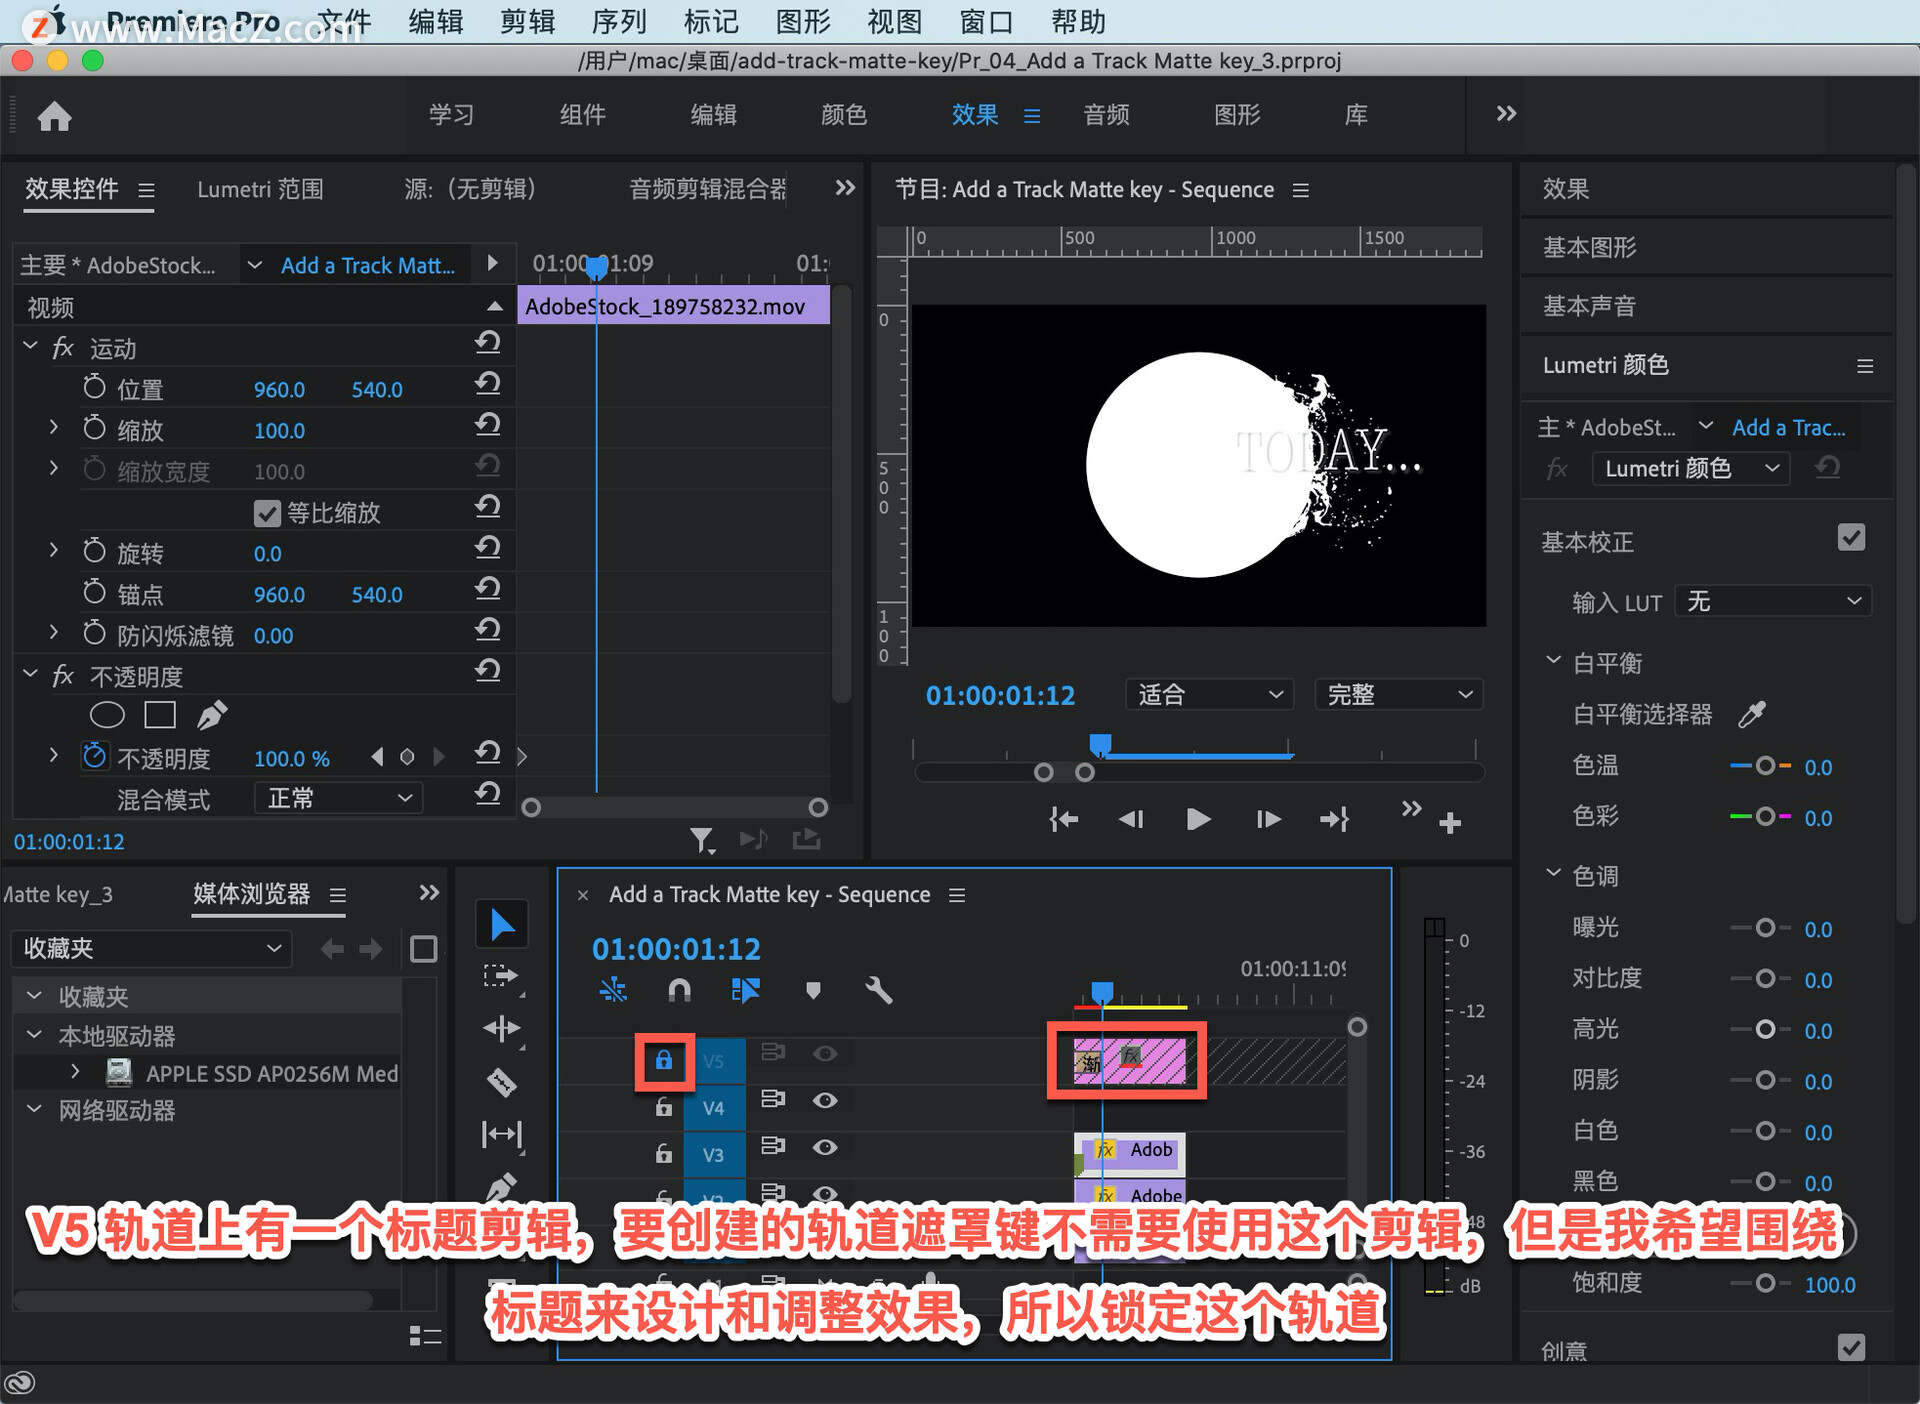Create an ellipse opacity mask
1920x1404 pixels.
(107, 715)
